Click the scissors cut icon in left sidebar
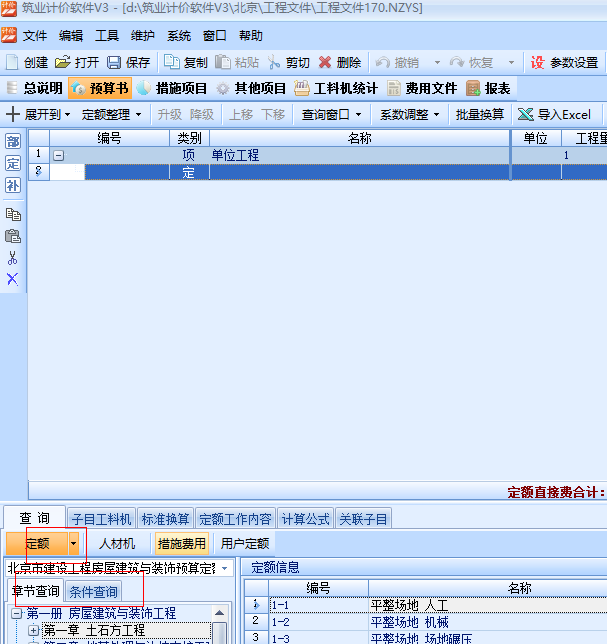The width and height of the screenshot is (607, 644). pyautogui.click(x=13, y=257)
